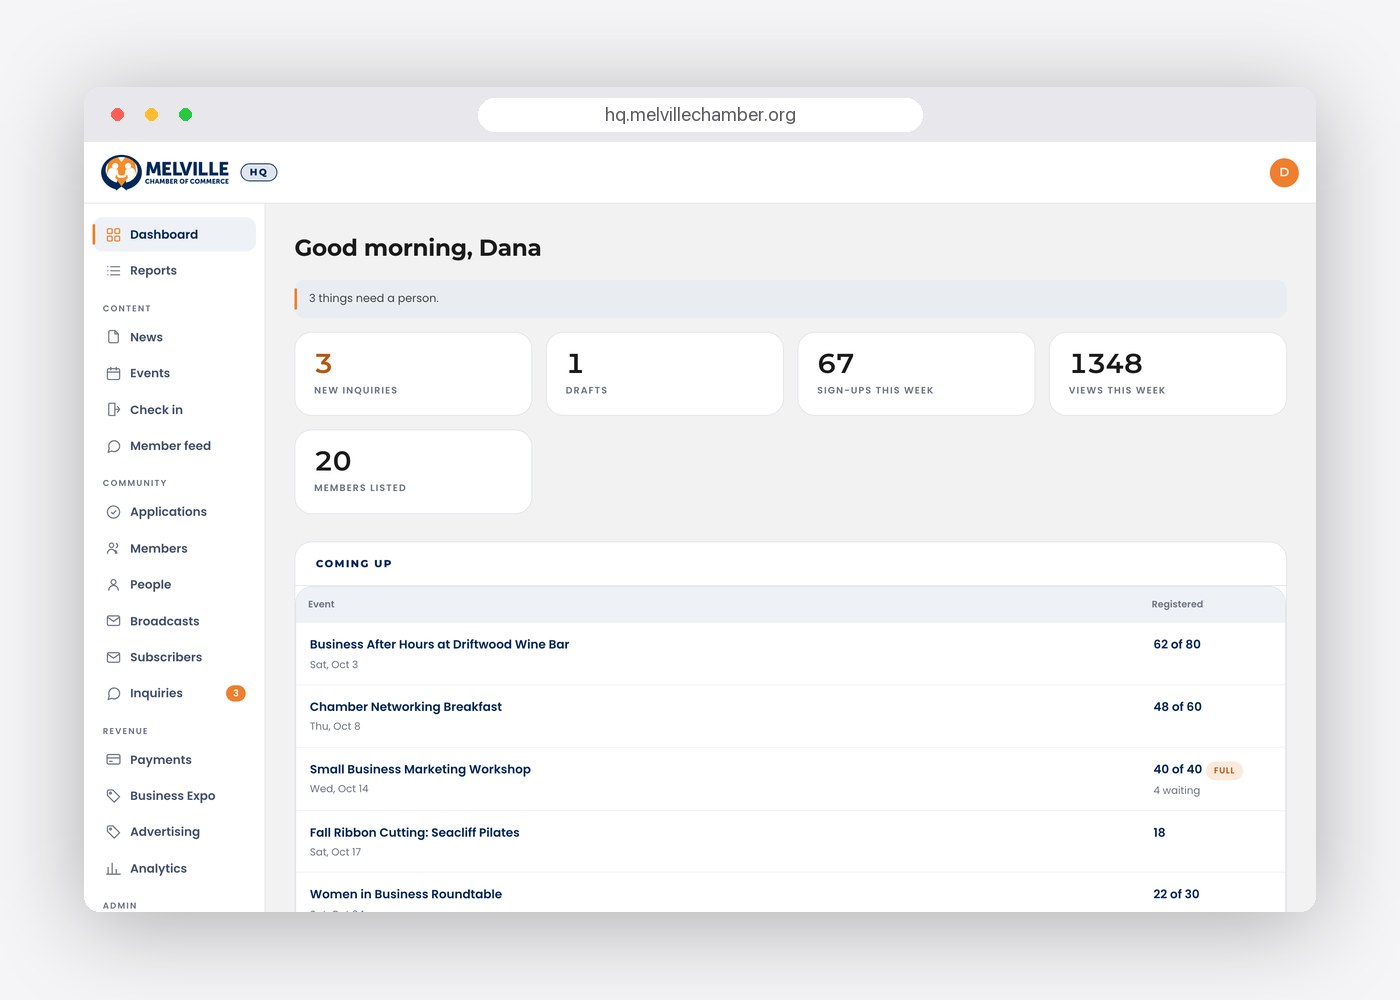Open the Drafts stat card
The width and height of the screenshot is (1400, 1000).
pos(665,374)
